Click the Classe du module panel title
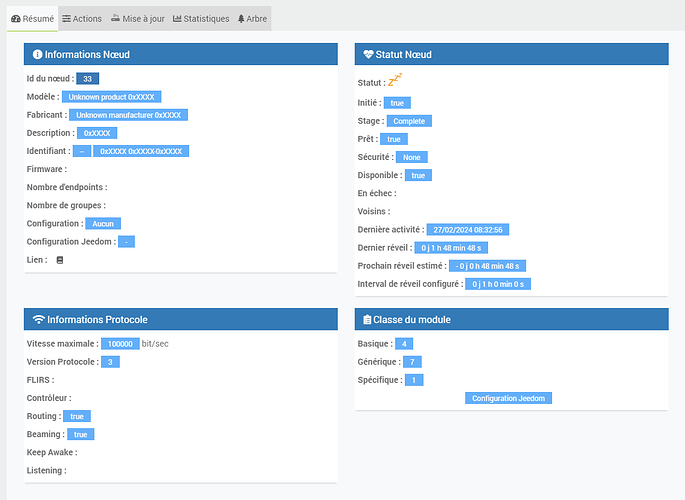Screen dimensions: 685x500 tap(412, 320)
